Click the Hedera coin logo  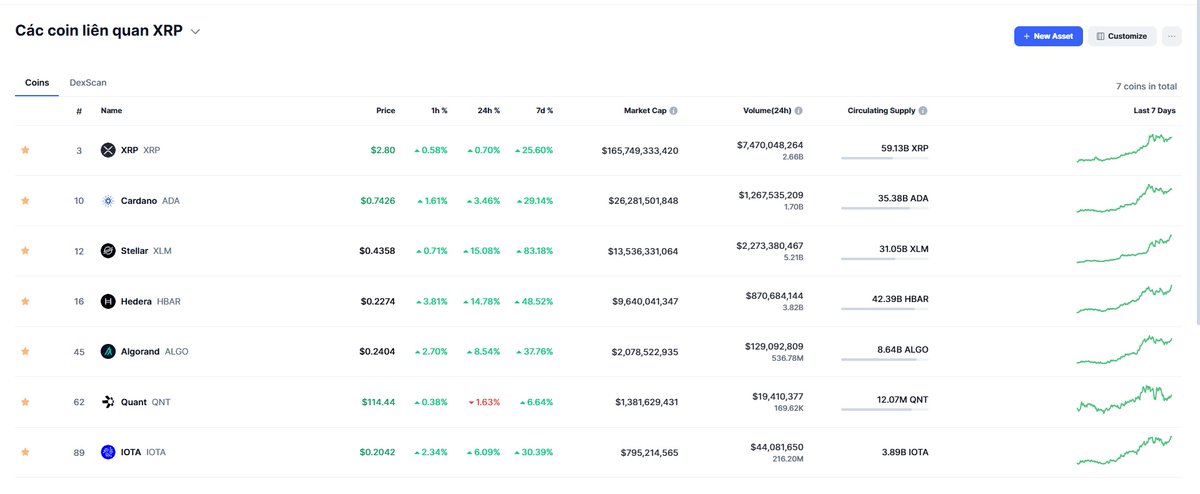pyautogui.click(x=108, y=301)
